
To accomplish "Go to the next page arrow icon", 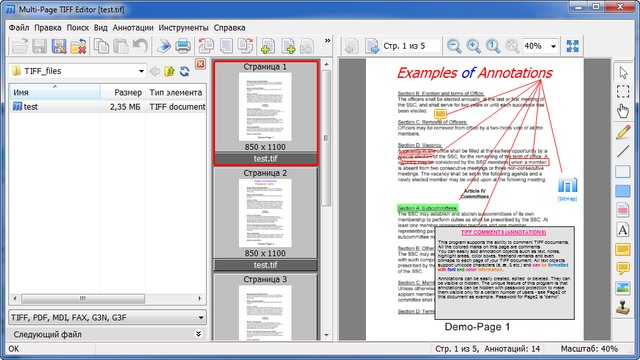I will (372, 46).
